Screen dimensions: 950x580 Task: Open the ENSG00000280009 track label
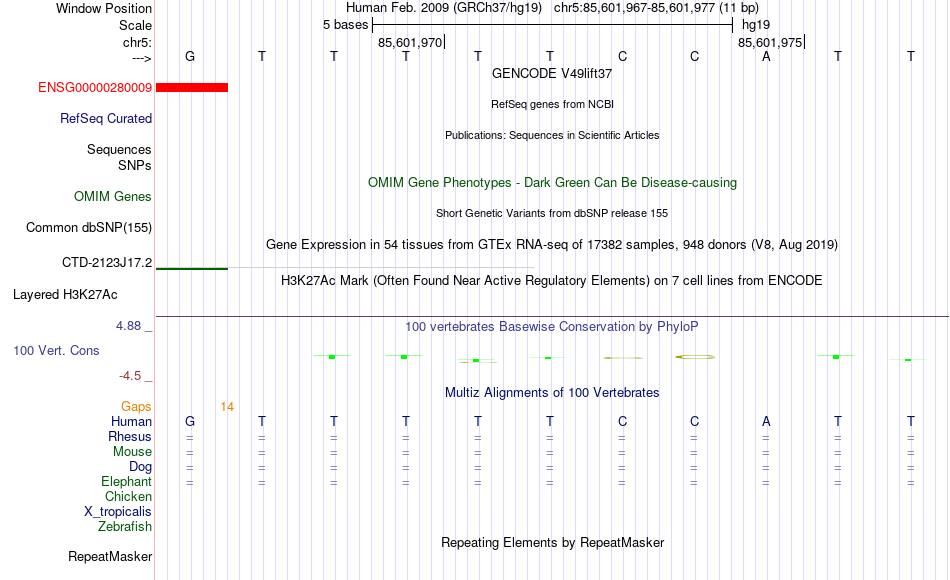tap(95, 88)
